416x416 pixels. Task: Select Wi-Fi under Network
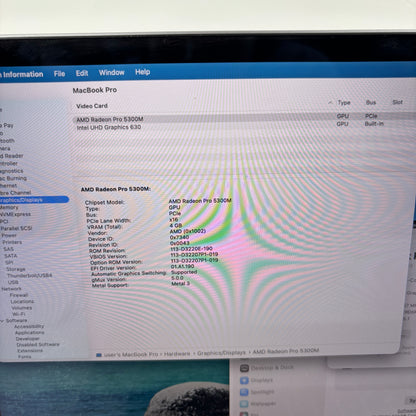click(x=19, y=314)
